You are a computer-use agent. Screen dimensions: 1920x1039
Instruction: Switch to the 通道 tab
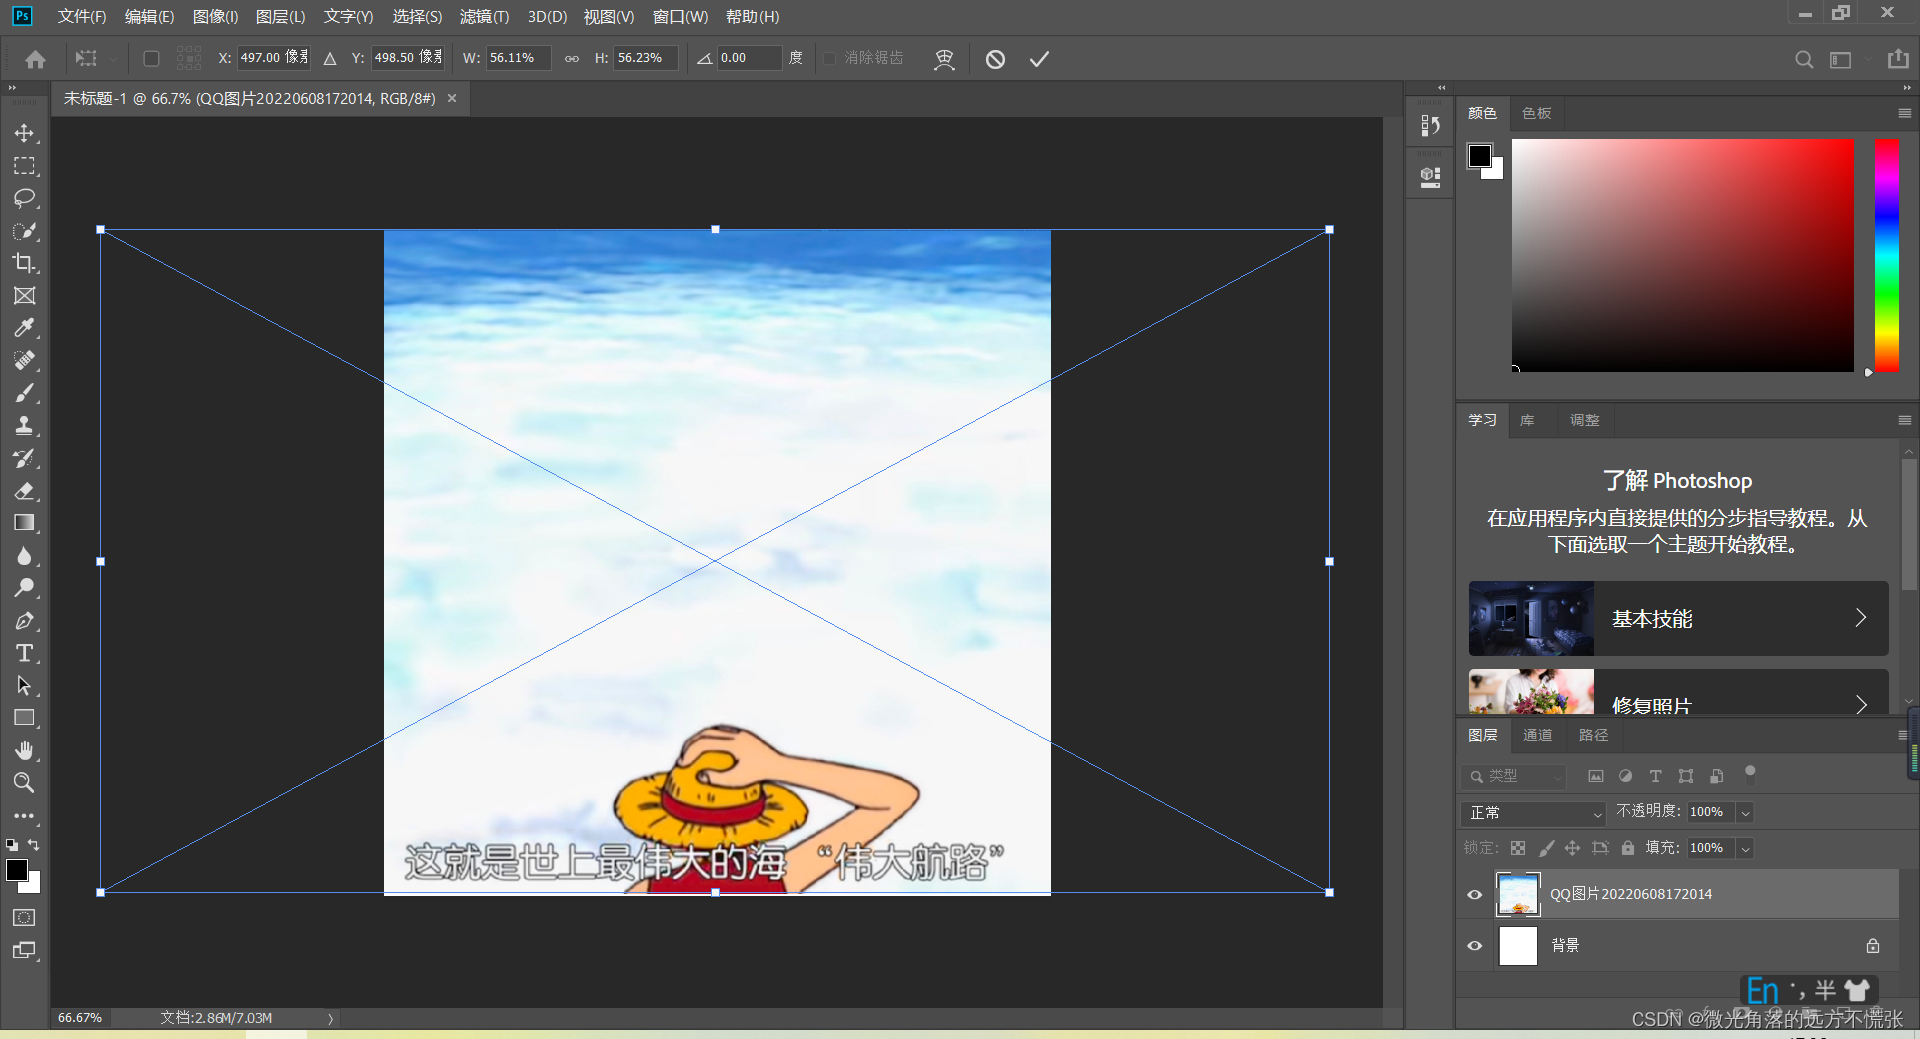click(1537, 735)
